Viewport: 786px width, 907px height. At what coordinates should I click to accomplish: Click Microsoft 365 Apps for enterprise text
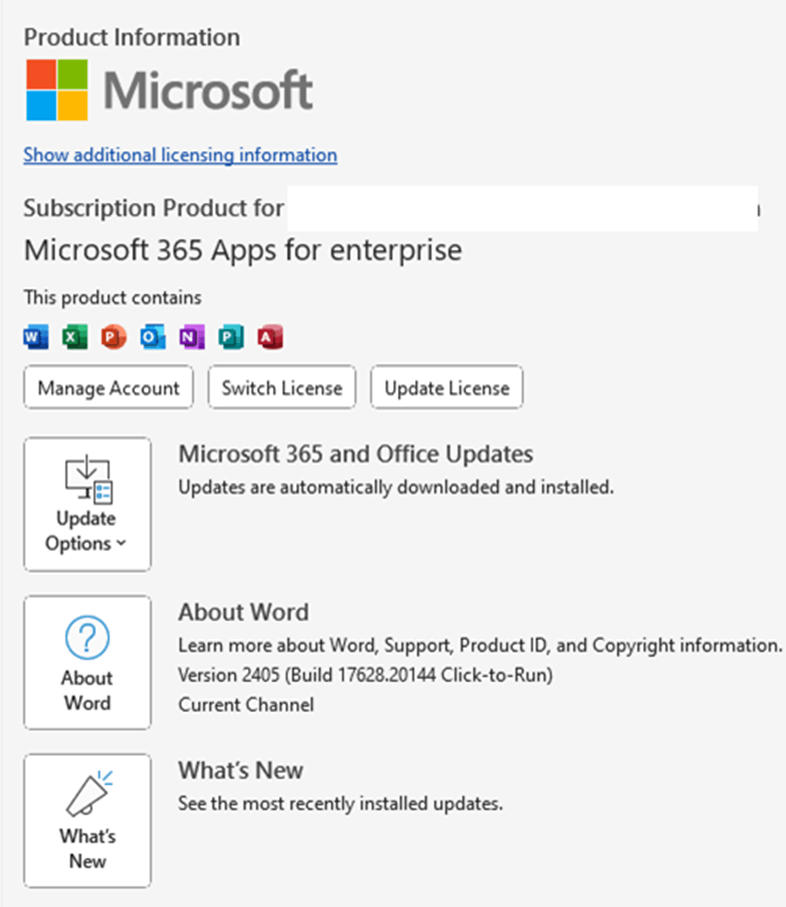coord(243,250)
